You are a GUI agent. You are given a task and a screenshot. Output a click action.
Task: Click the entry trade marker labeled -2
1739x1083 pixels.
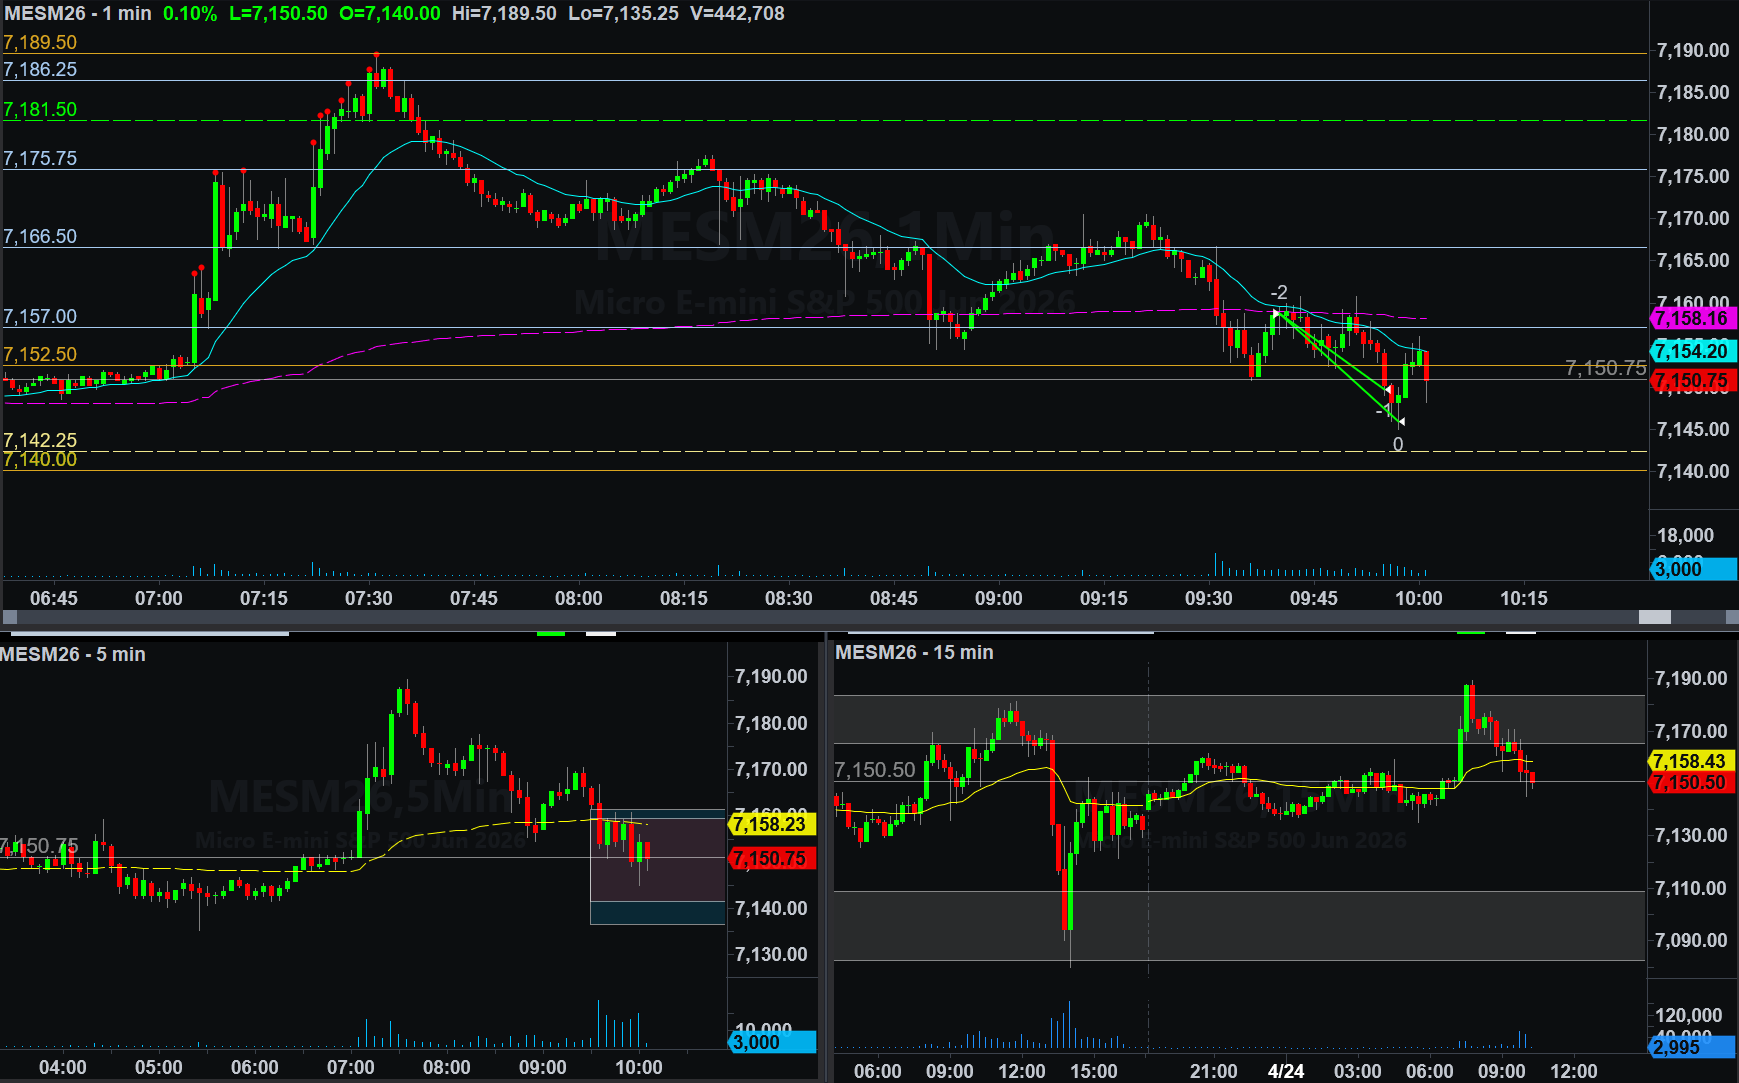(1276, 313)
